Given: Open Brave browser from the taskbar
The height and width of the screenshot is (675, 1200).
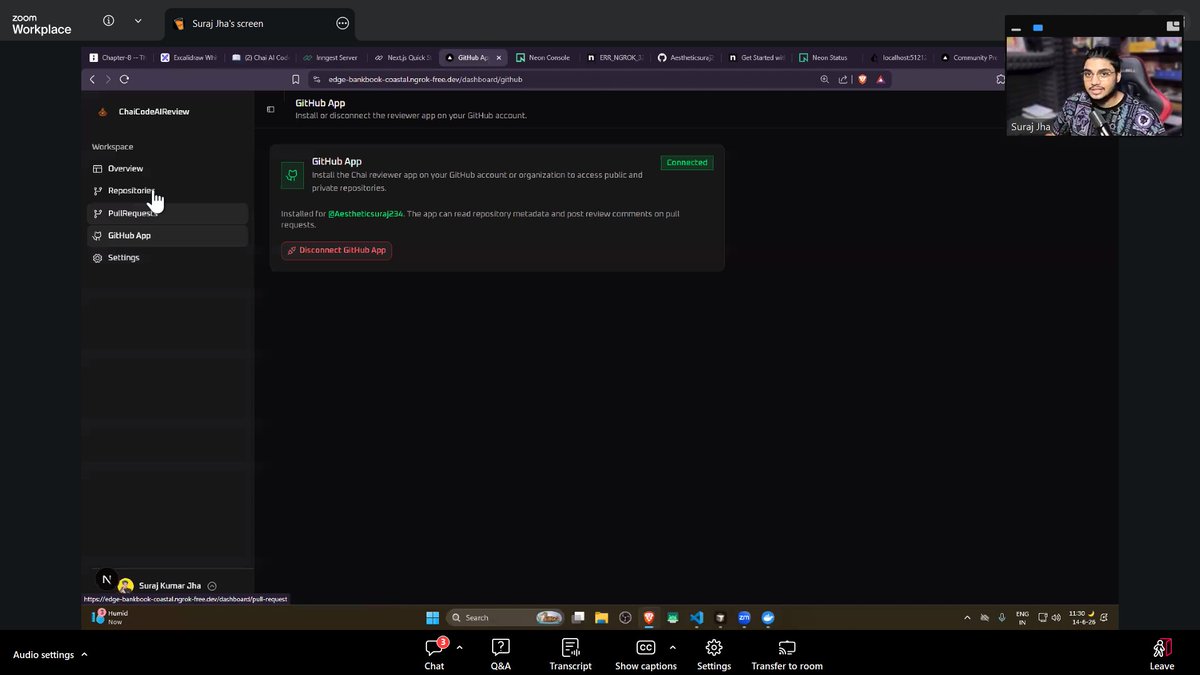Looking at the screenshot, I should [x=648, y=617].
